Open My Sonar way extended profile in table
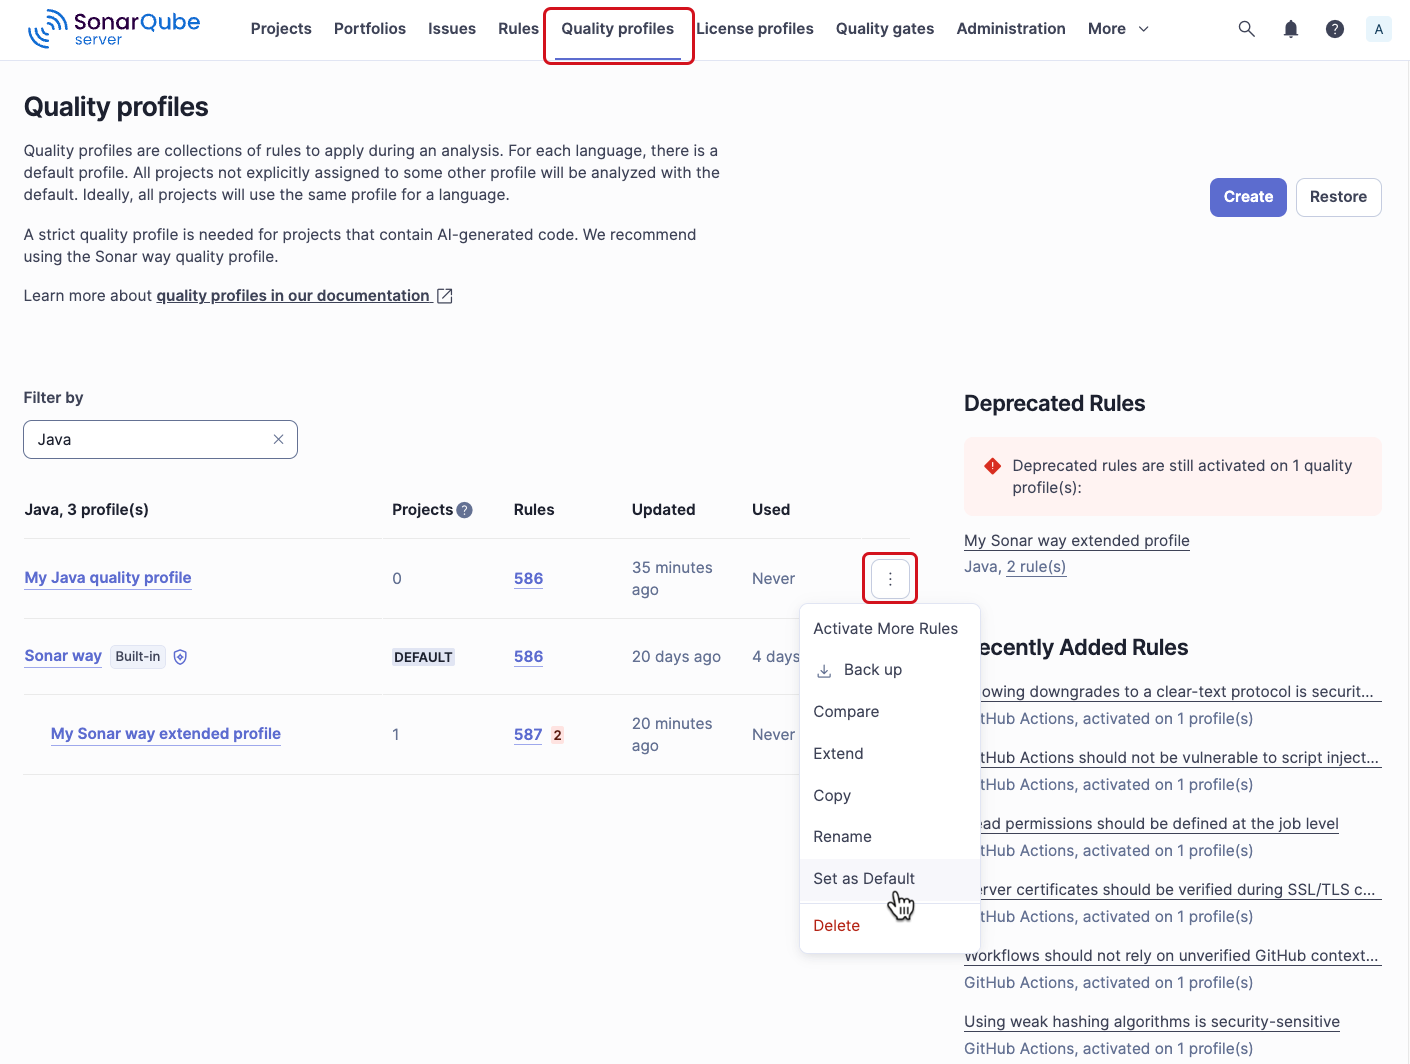The image size is (1410, 1064). point(166,734)
